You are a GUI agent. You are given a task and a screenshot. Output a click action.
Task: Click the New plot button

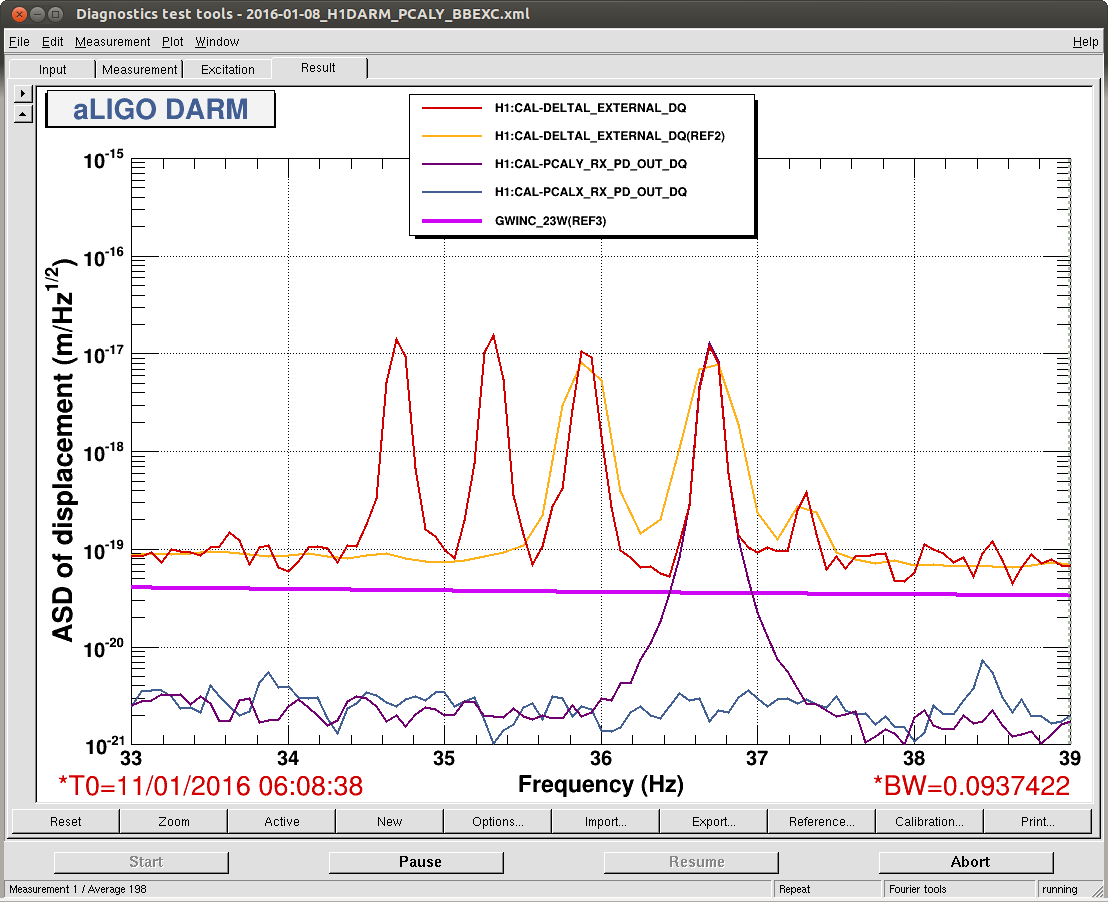point(389,821)
